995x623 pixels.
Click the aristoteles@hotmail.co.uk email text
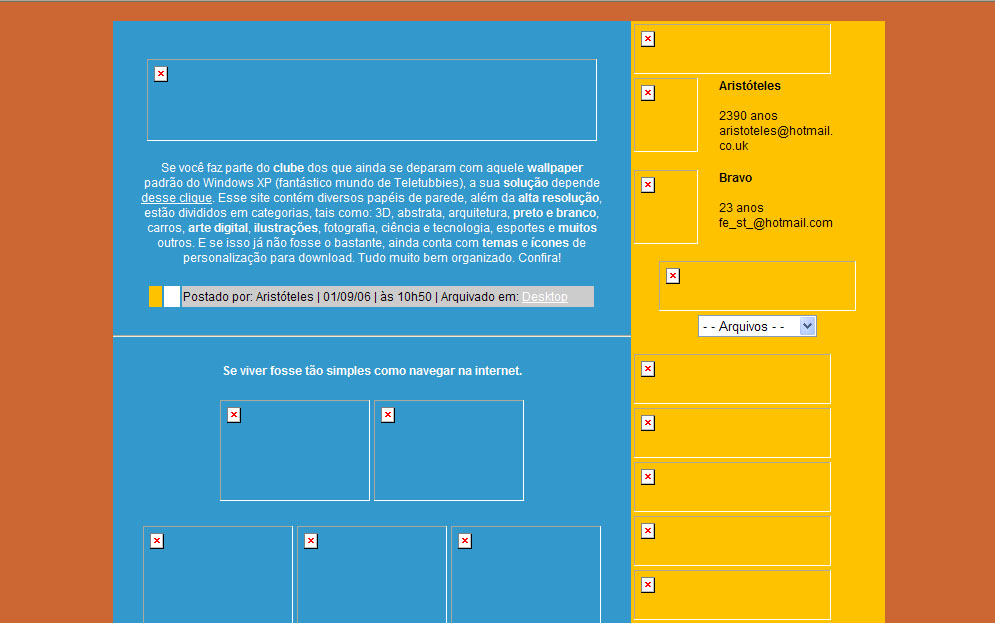pos(775,138)
